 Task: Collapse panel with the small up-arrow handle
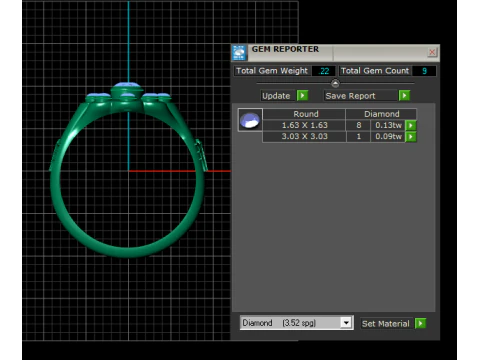pos(335,83)
